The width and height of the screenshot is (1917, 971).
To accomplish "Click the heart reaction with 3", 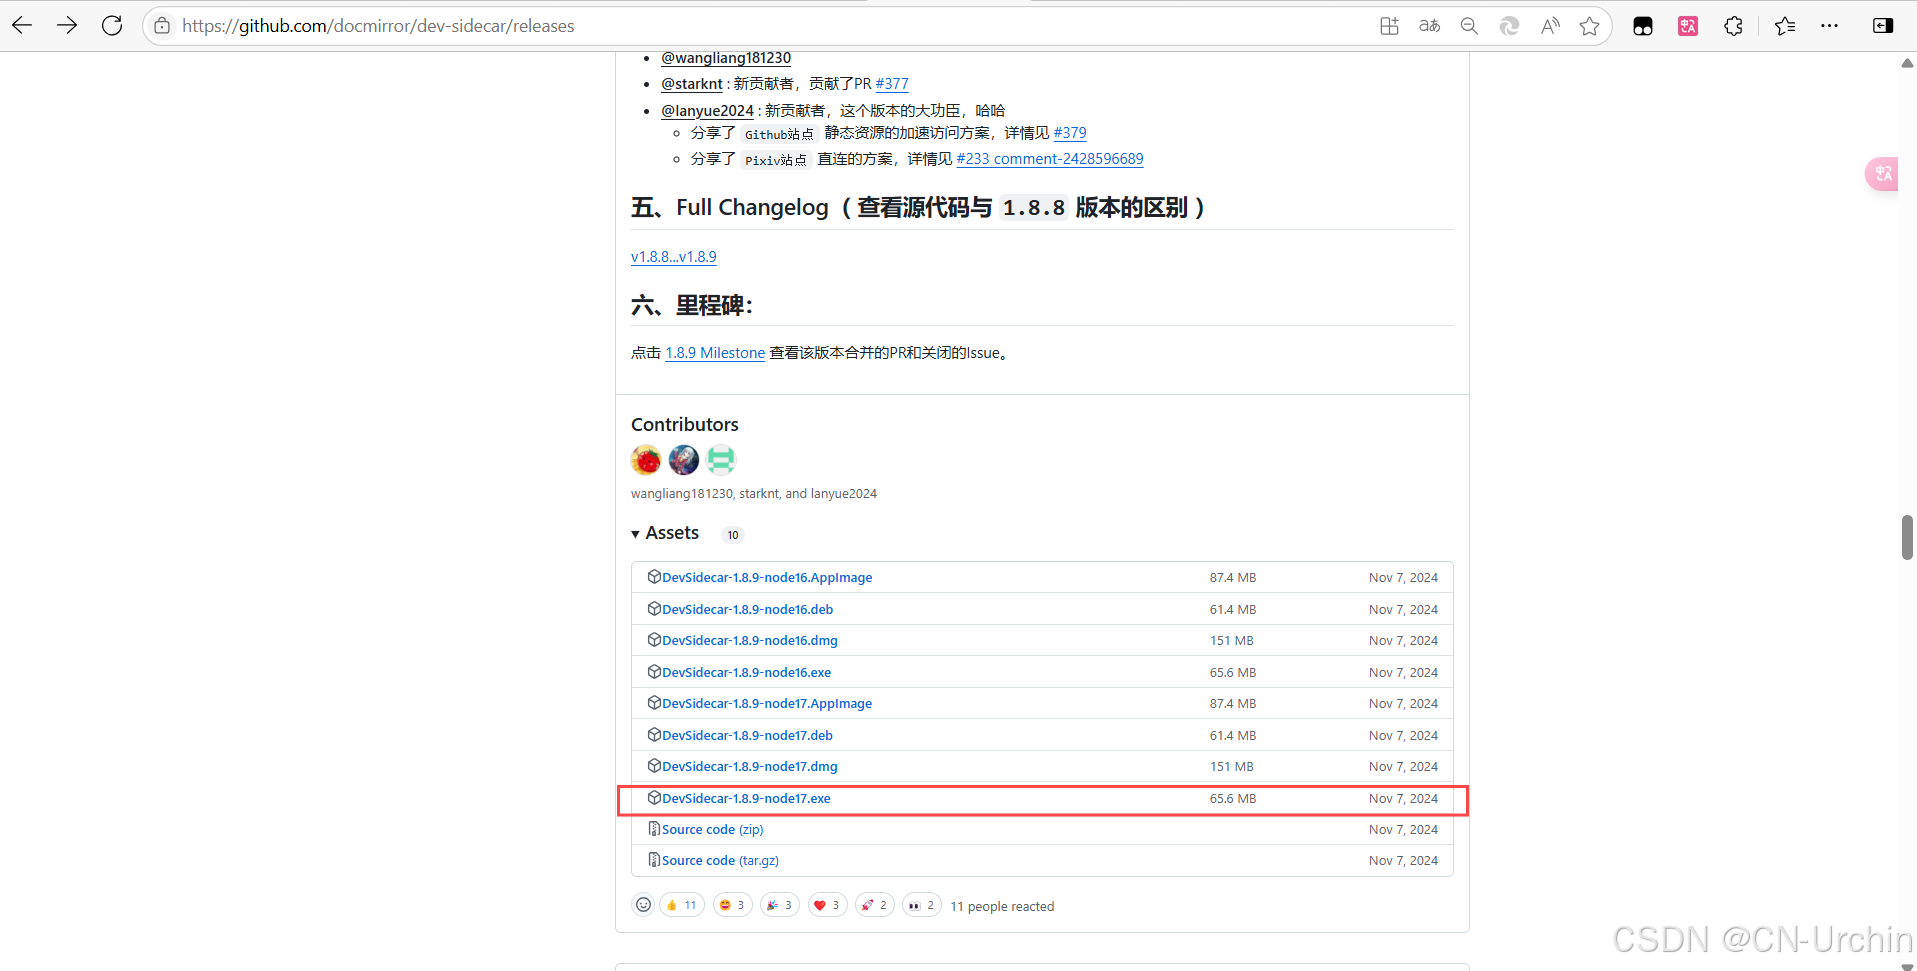I will pos(828,905).
